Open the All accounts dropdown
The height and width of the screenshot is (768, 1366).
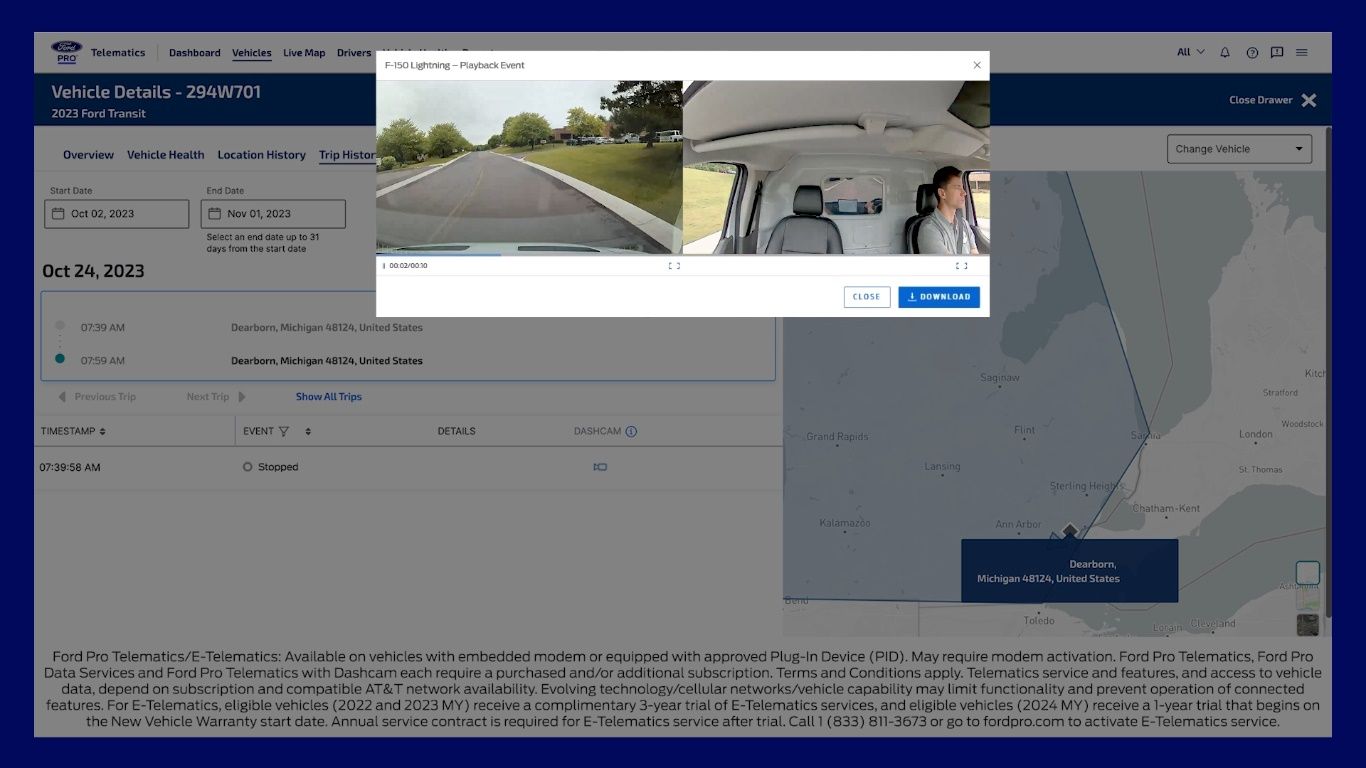1191,53
